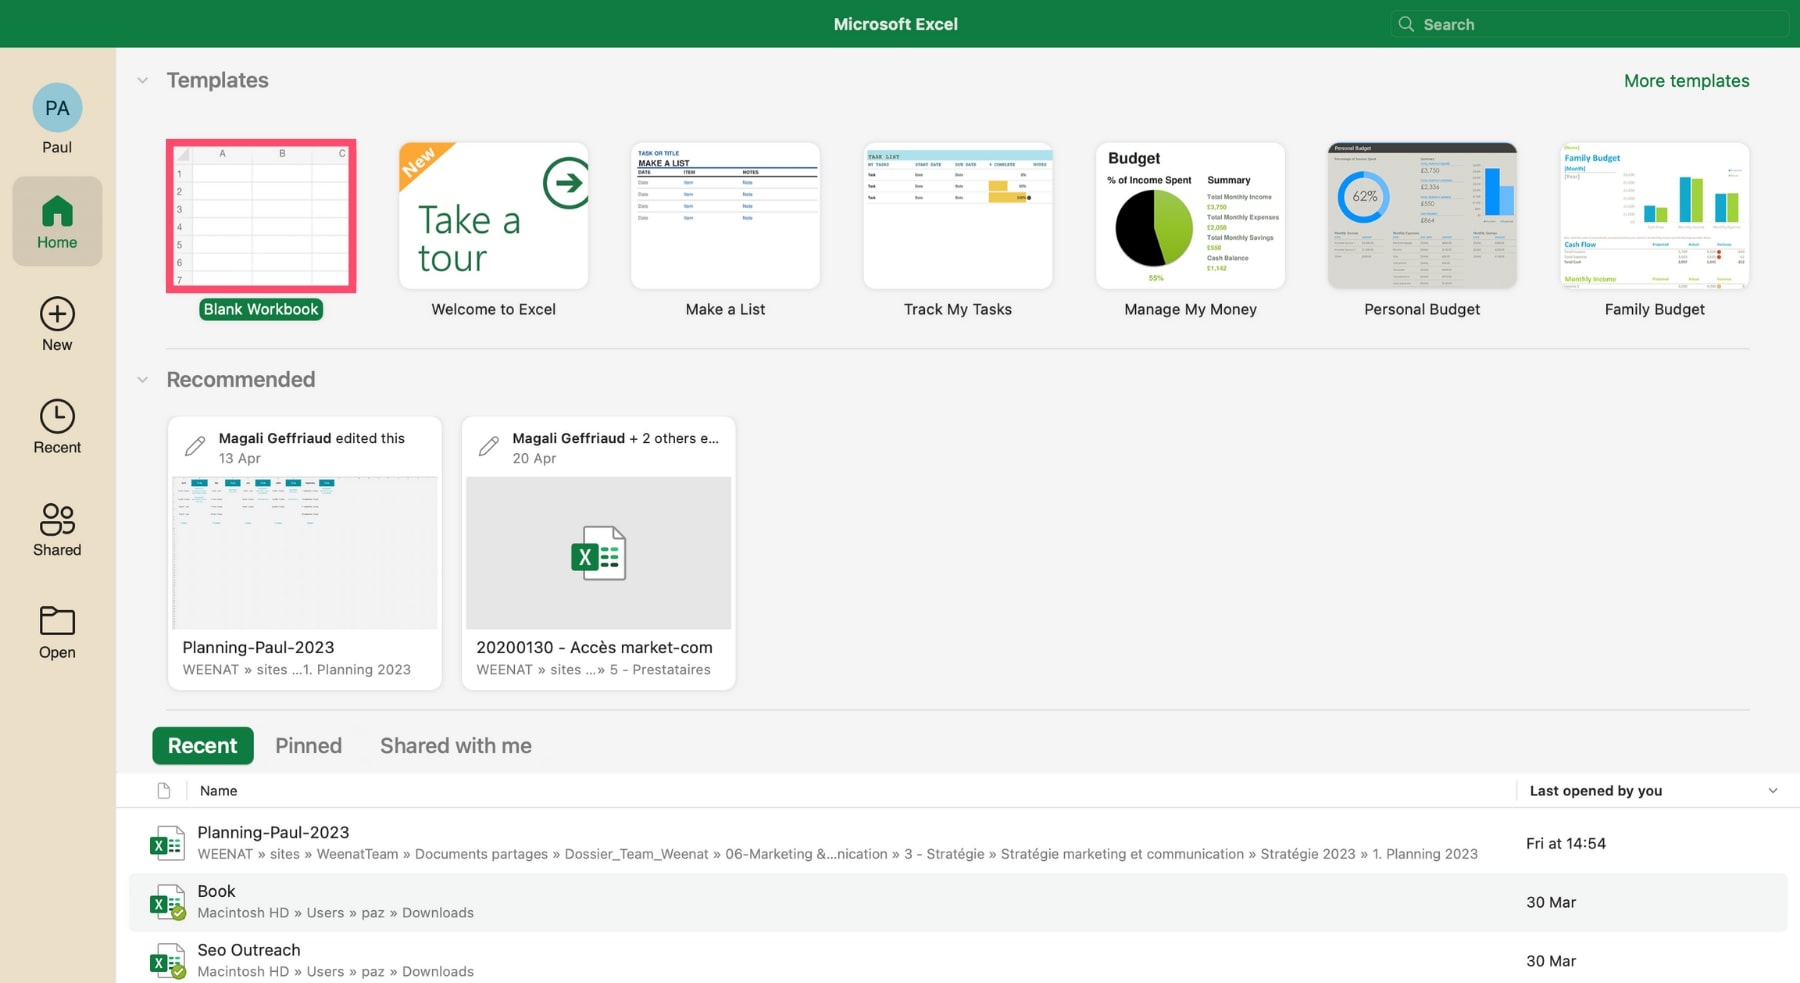This screenshot has height=983, width=1800.
Task: Open the Manage My Money template
Action: (1190, 216)
